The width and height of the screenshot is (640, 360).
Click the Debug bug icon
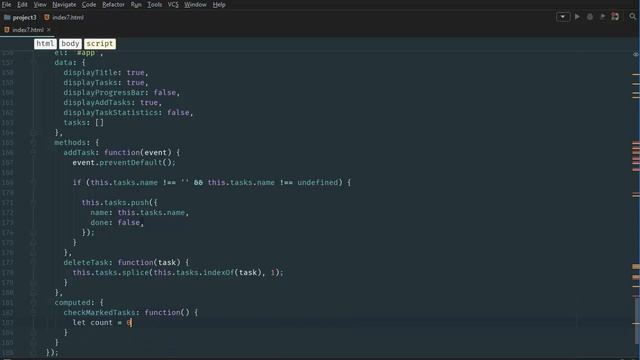(x=590, y=17)
